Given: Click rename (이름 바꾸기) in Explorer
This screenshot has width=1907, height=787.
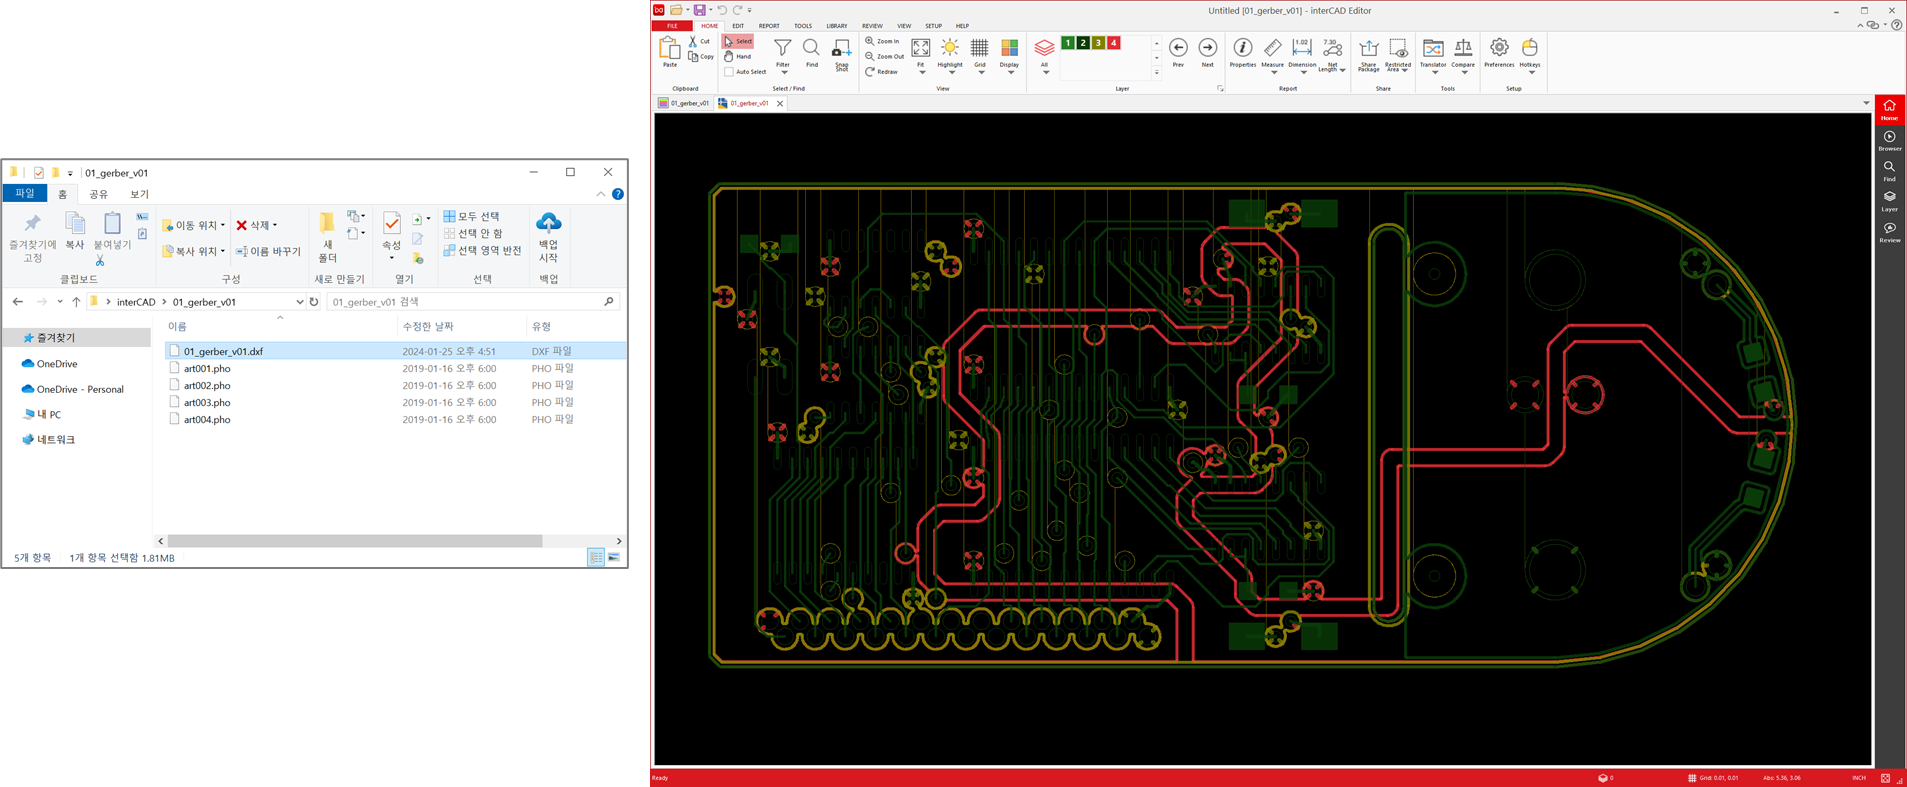Looking at the screenshot, I should click(x=268, y=251).
